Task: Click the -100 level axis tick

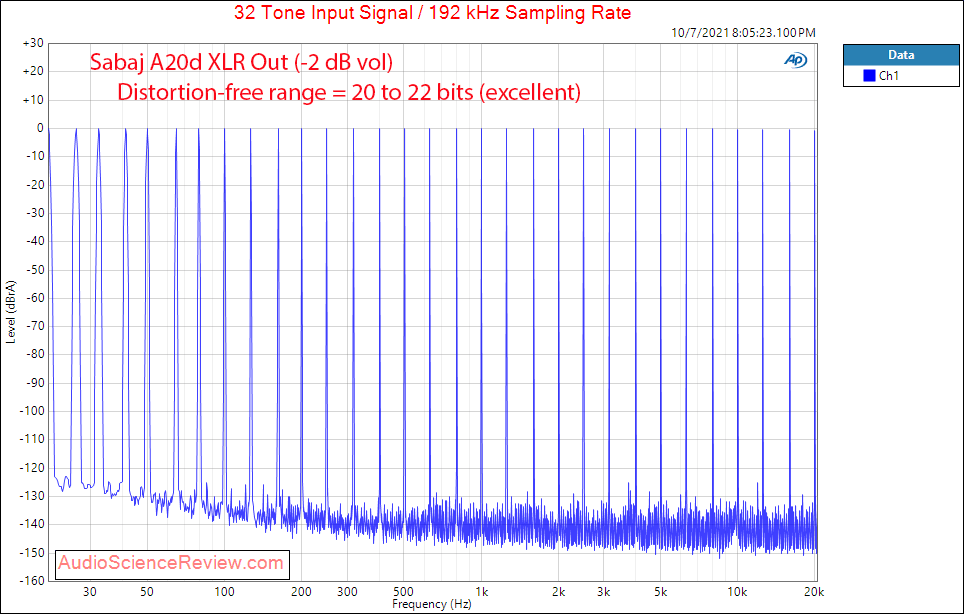Action: click(32, 411)
